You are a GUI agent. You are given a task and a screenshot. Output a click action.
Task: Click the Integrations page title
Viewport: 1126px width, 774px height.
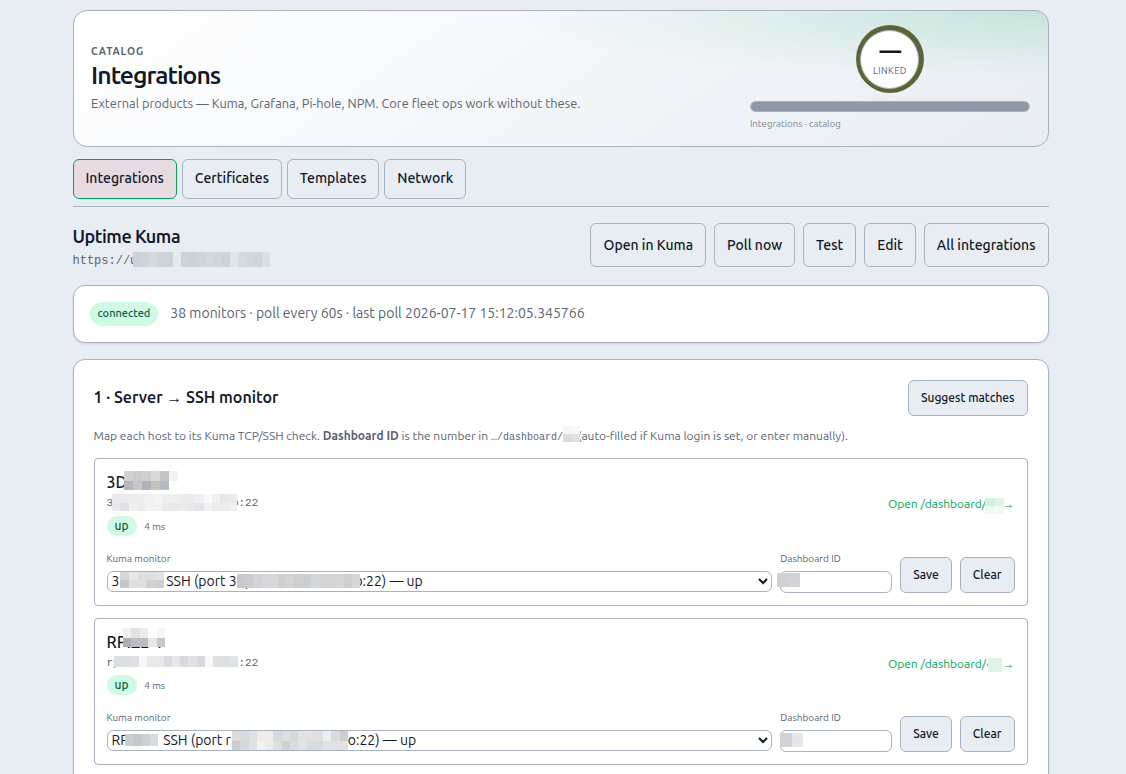(156, 76)
